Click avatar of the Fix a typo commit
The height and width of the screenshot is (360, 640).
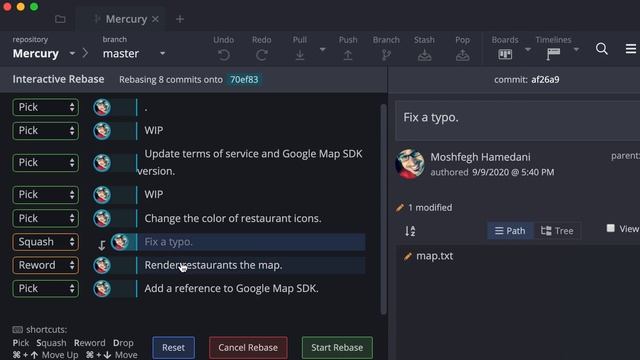(x=120, y=242)
